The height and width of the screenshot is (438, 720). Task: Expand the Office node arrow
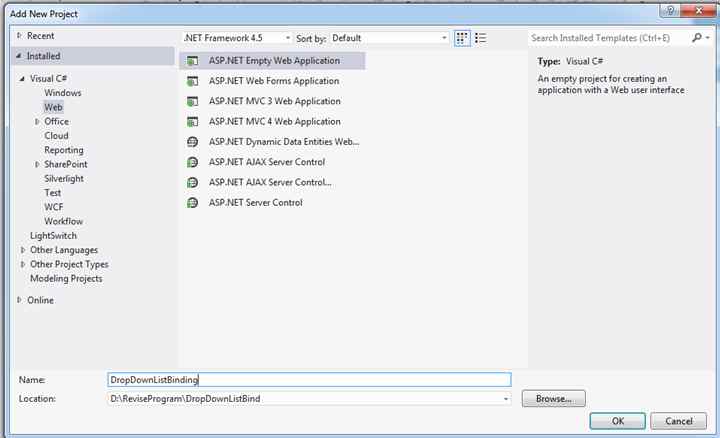[37, 122]
